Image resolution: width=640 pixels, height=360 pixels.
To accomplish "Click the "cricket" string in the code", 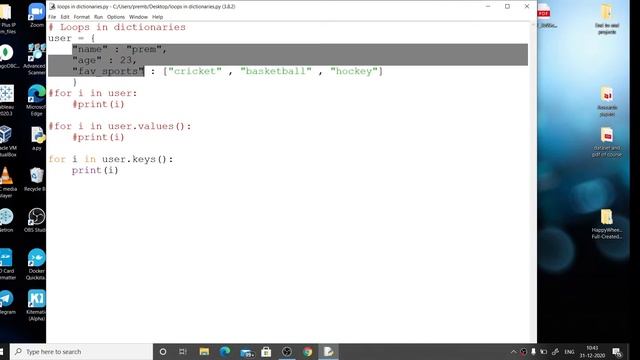I will pos(195,71).
